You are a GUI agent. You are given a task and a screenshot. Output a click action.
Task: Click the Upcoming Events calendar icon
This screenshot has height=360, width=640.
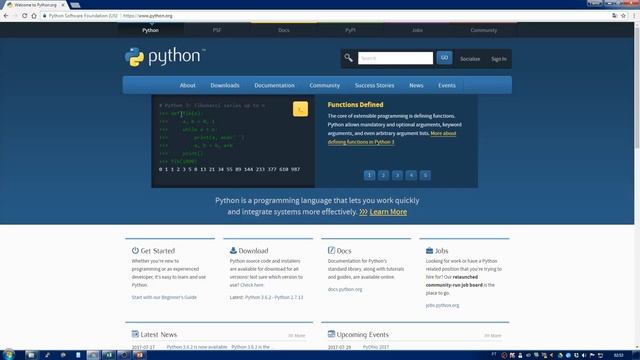point(331,334)
